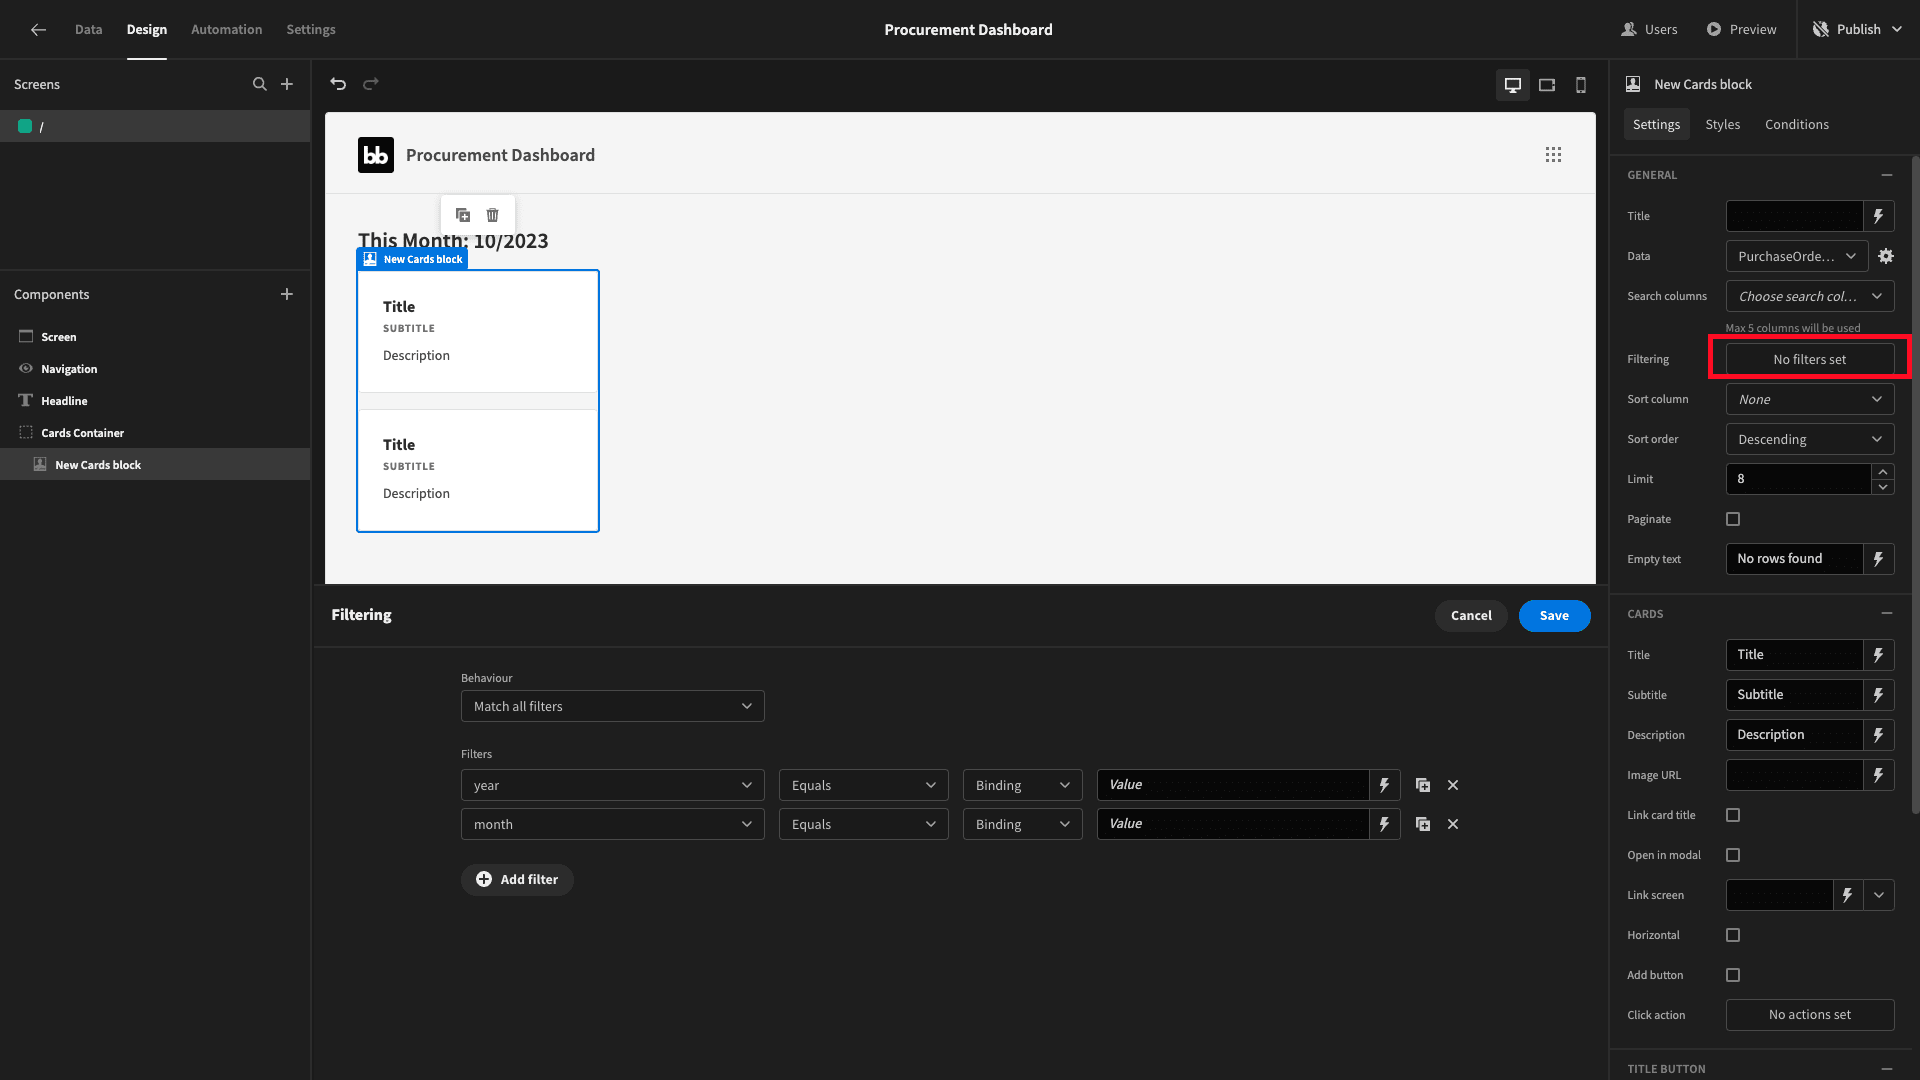Open data settings gear icon
The image size is (1920, 1080).
[x=1886, y=256]
